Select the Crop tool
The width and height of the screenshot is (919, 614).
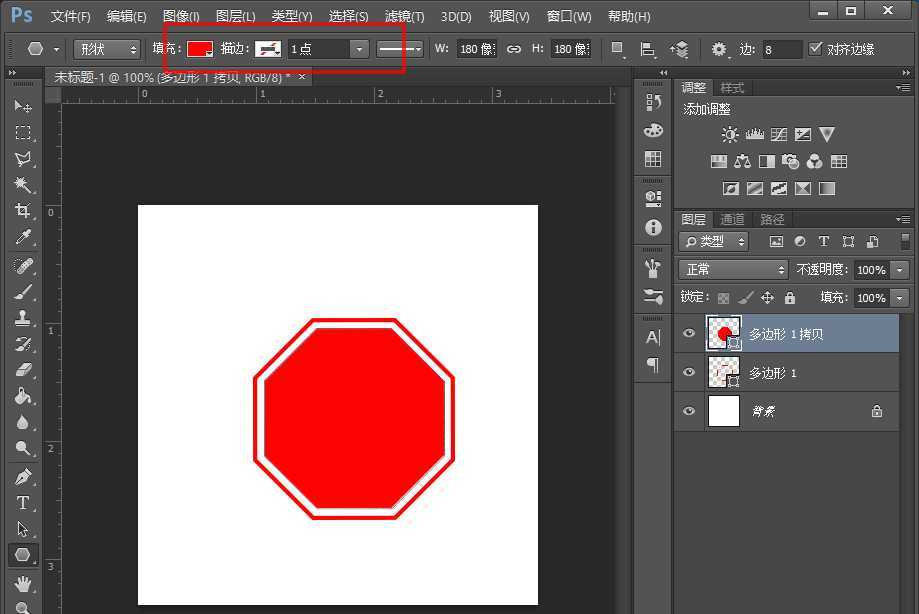[x=22, y=211]
